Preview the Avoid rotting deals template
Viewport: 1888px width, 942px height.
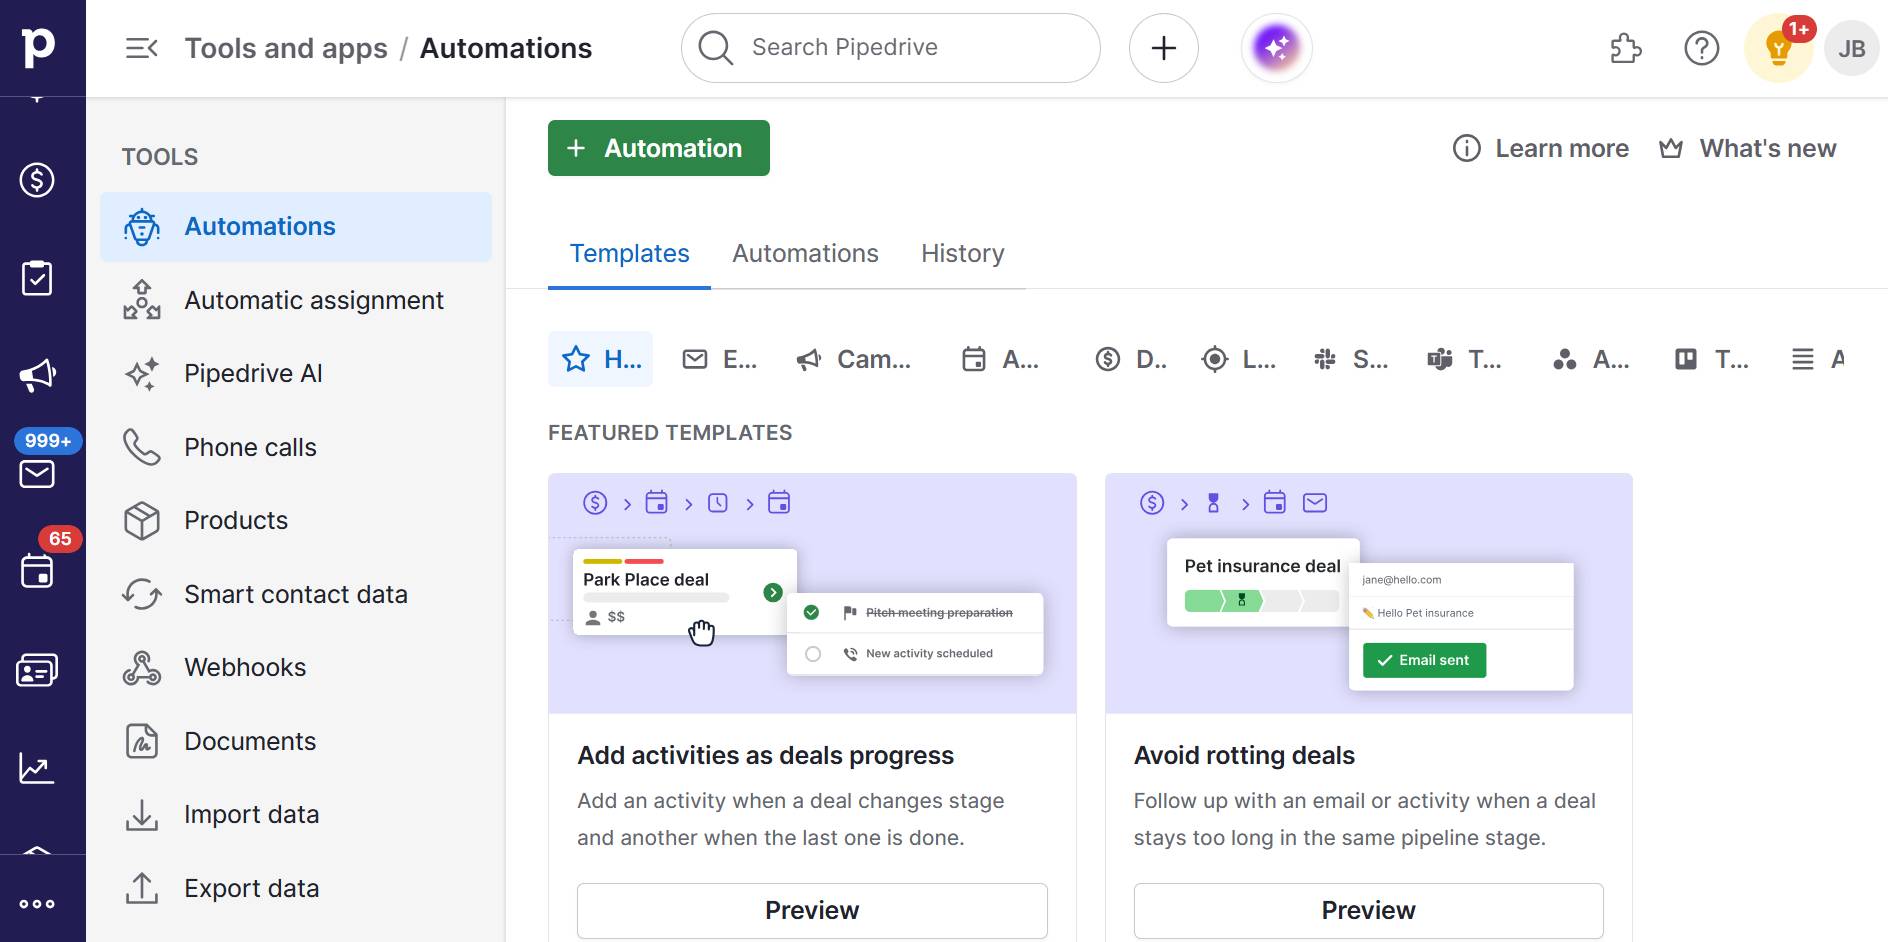tap(1367, 910)
